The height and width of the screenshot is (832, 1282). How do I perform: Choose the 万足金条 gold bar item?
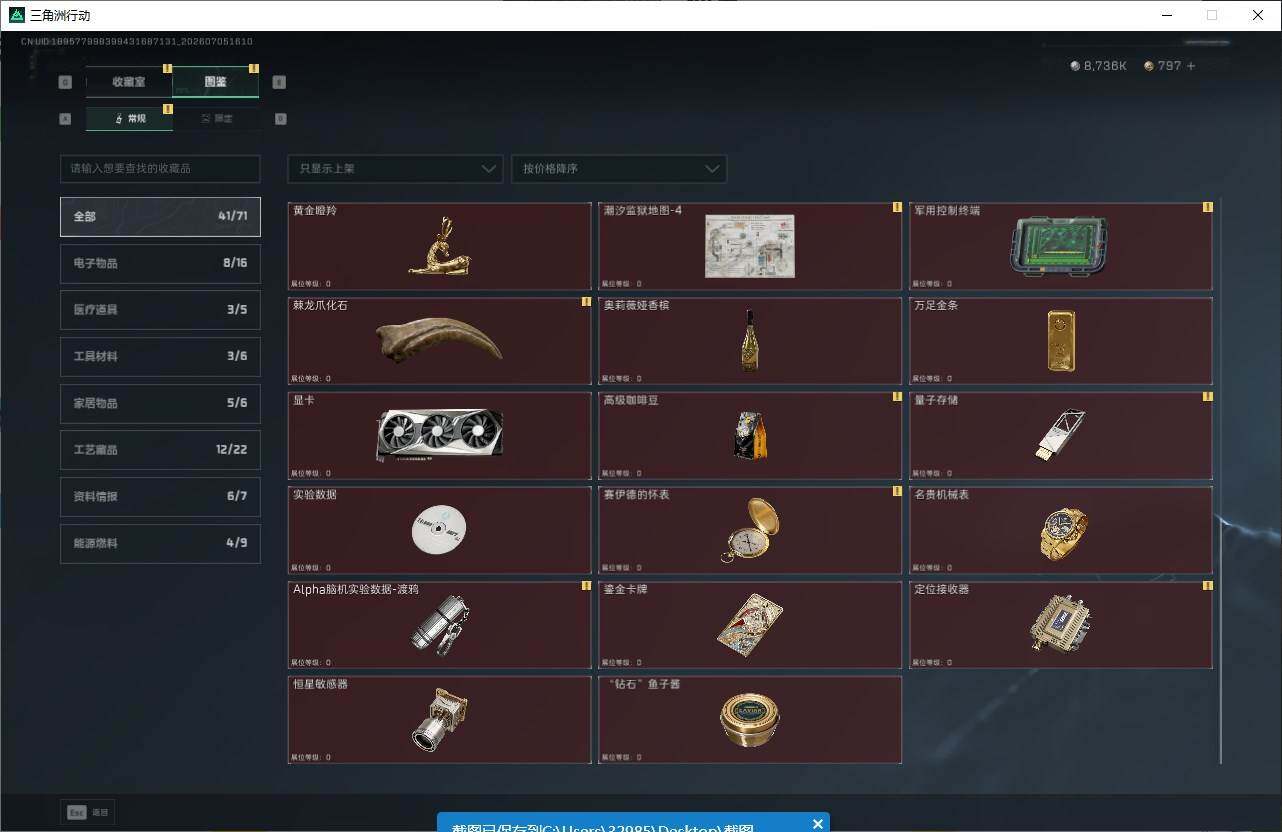pyautogui.click(x=1061, y=341)
